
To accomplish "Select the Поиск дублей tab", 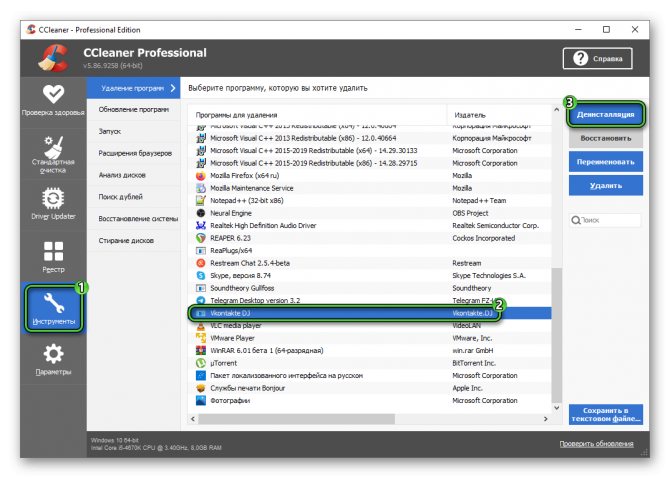I will [133, 197].
